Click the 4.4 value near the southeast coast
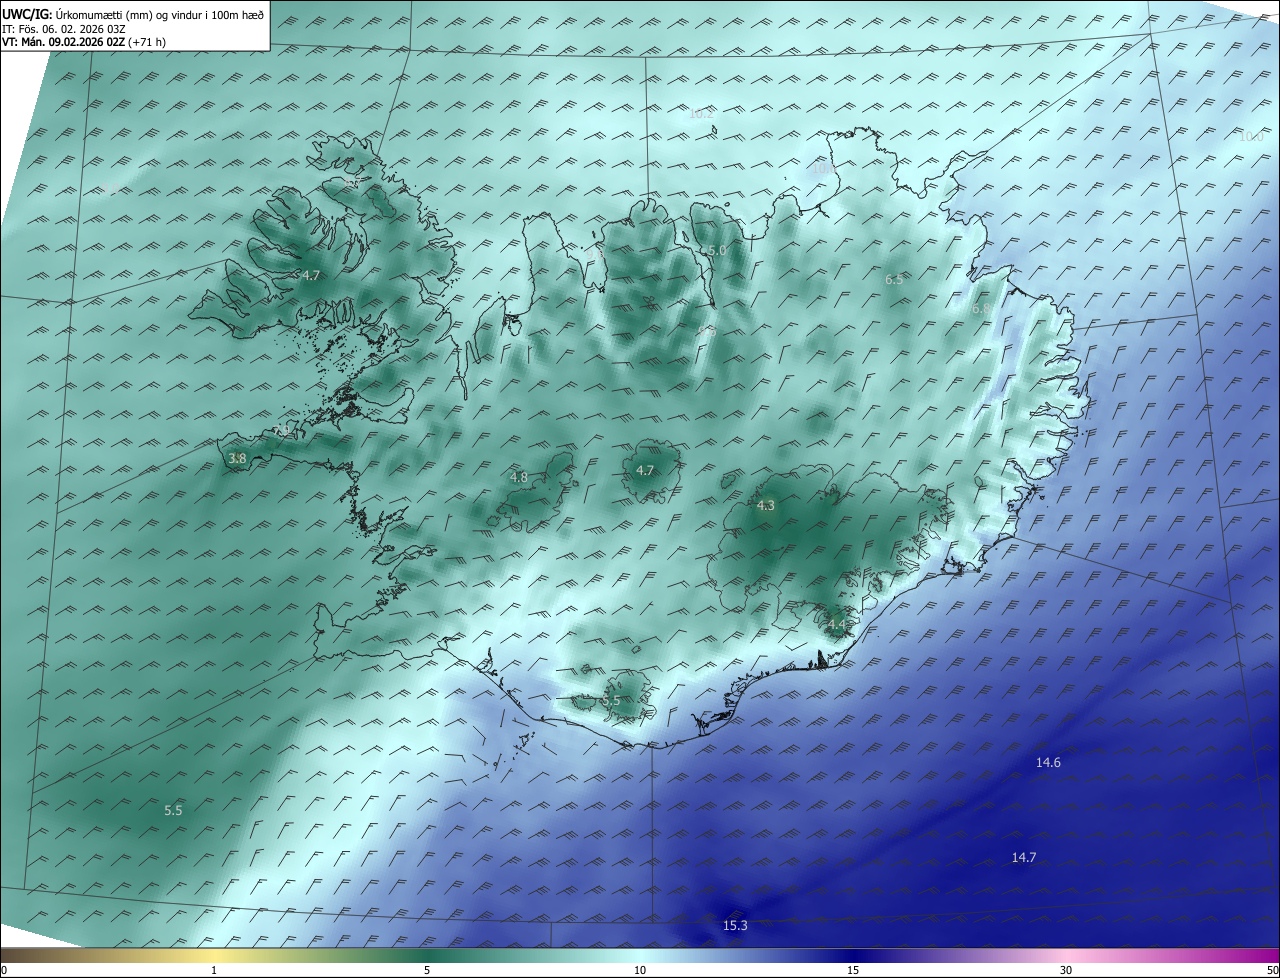Image resolution: width=1280 pixels, height=978 pixels. pos(836,625)
